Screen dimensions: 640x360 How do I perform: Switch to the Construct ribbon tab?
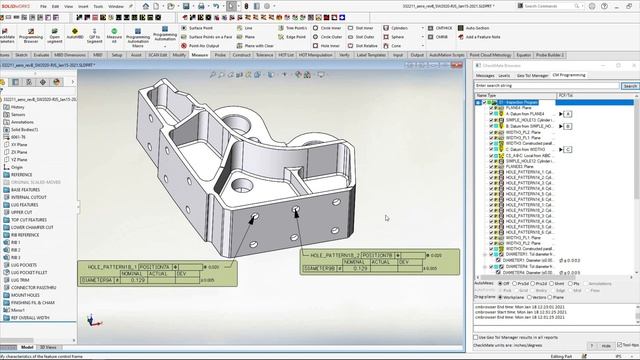tap(242, 55)
